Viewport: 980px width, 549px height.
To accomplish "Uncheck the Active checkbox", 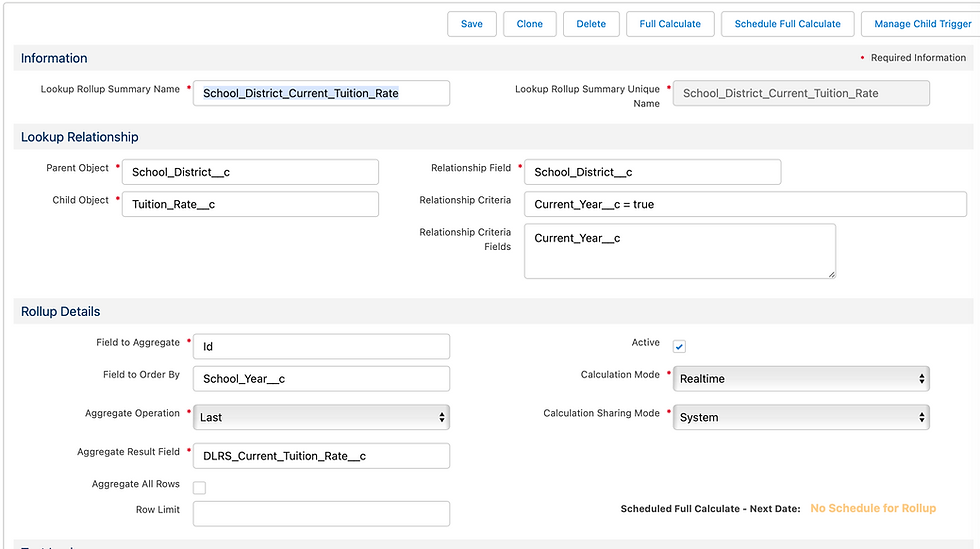I will tap(679, 346).
